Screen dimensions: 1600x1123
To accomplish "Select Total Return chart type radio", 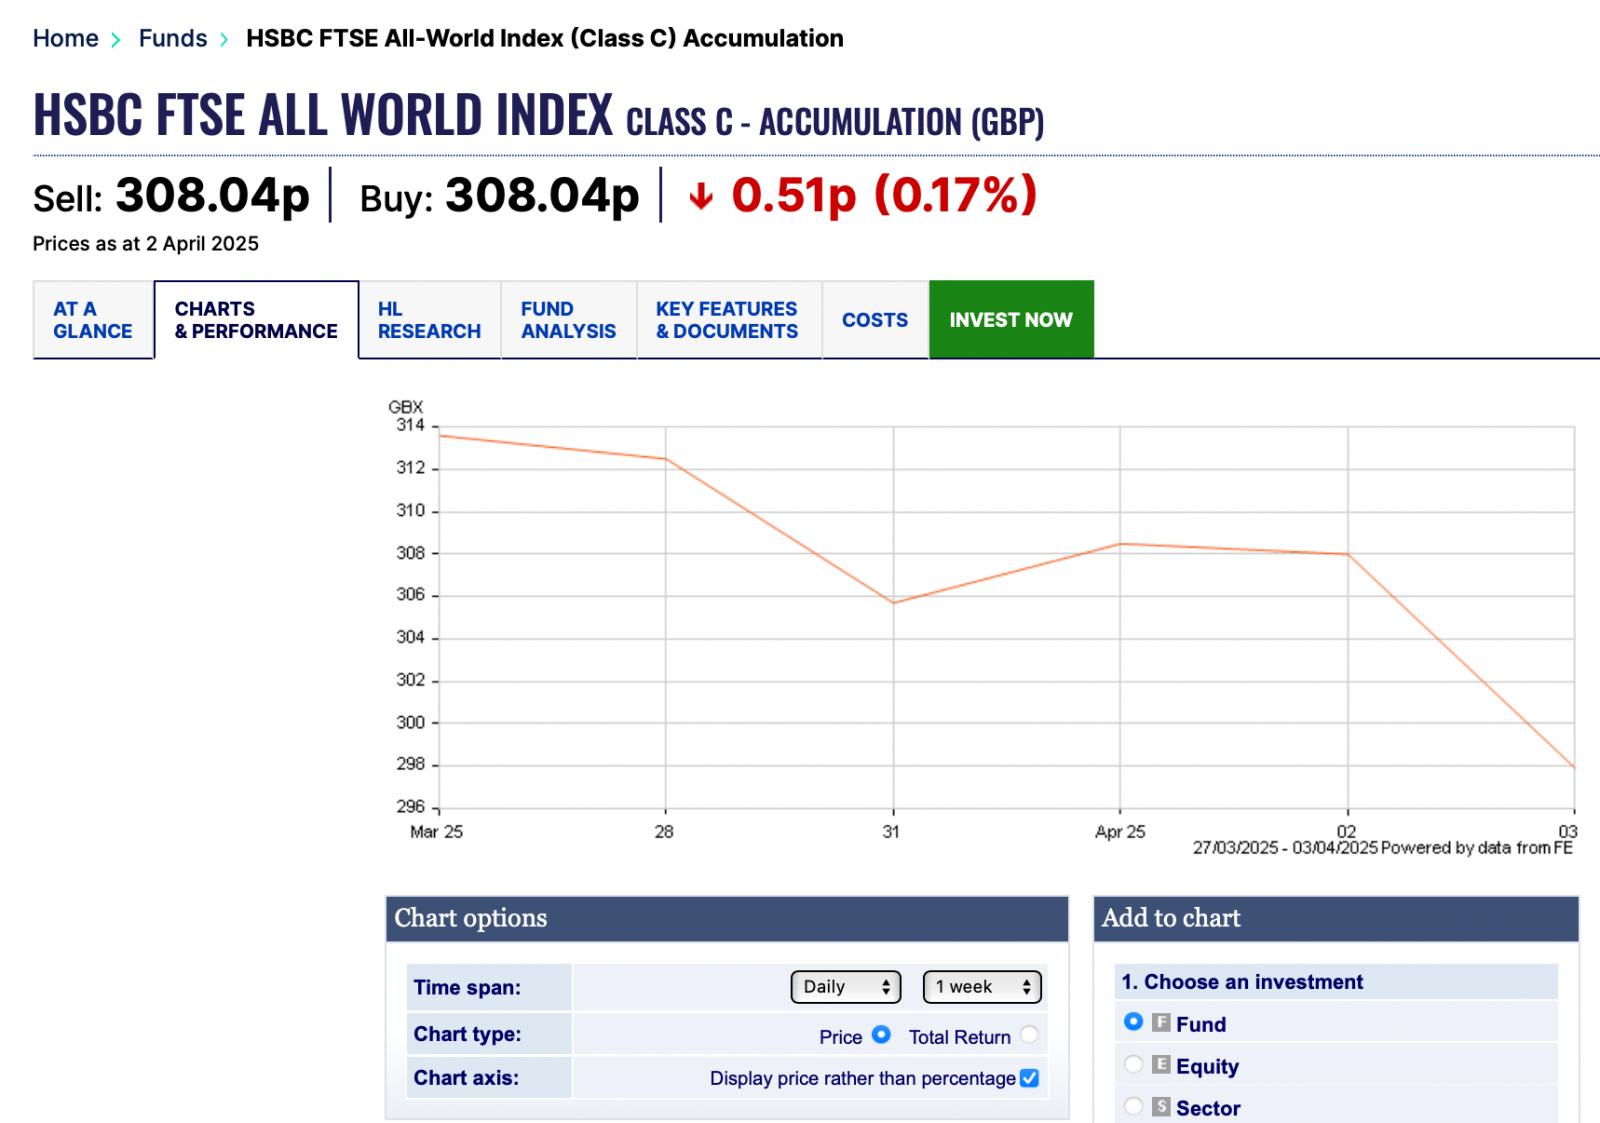I will 1029,1035.
